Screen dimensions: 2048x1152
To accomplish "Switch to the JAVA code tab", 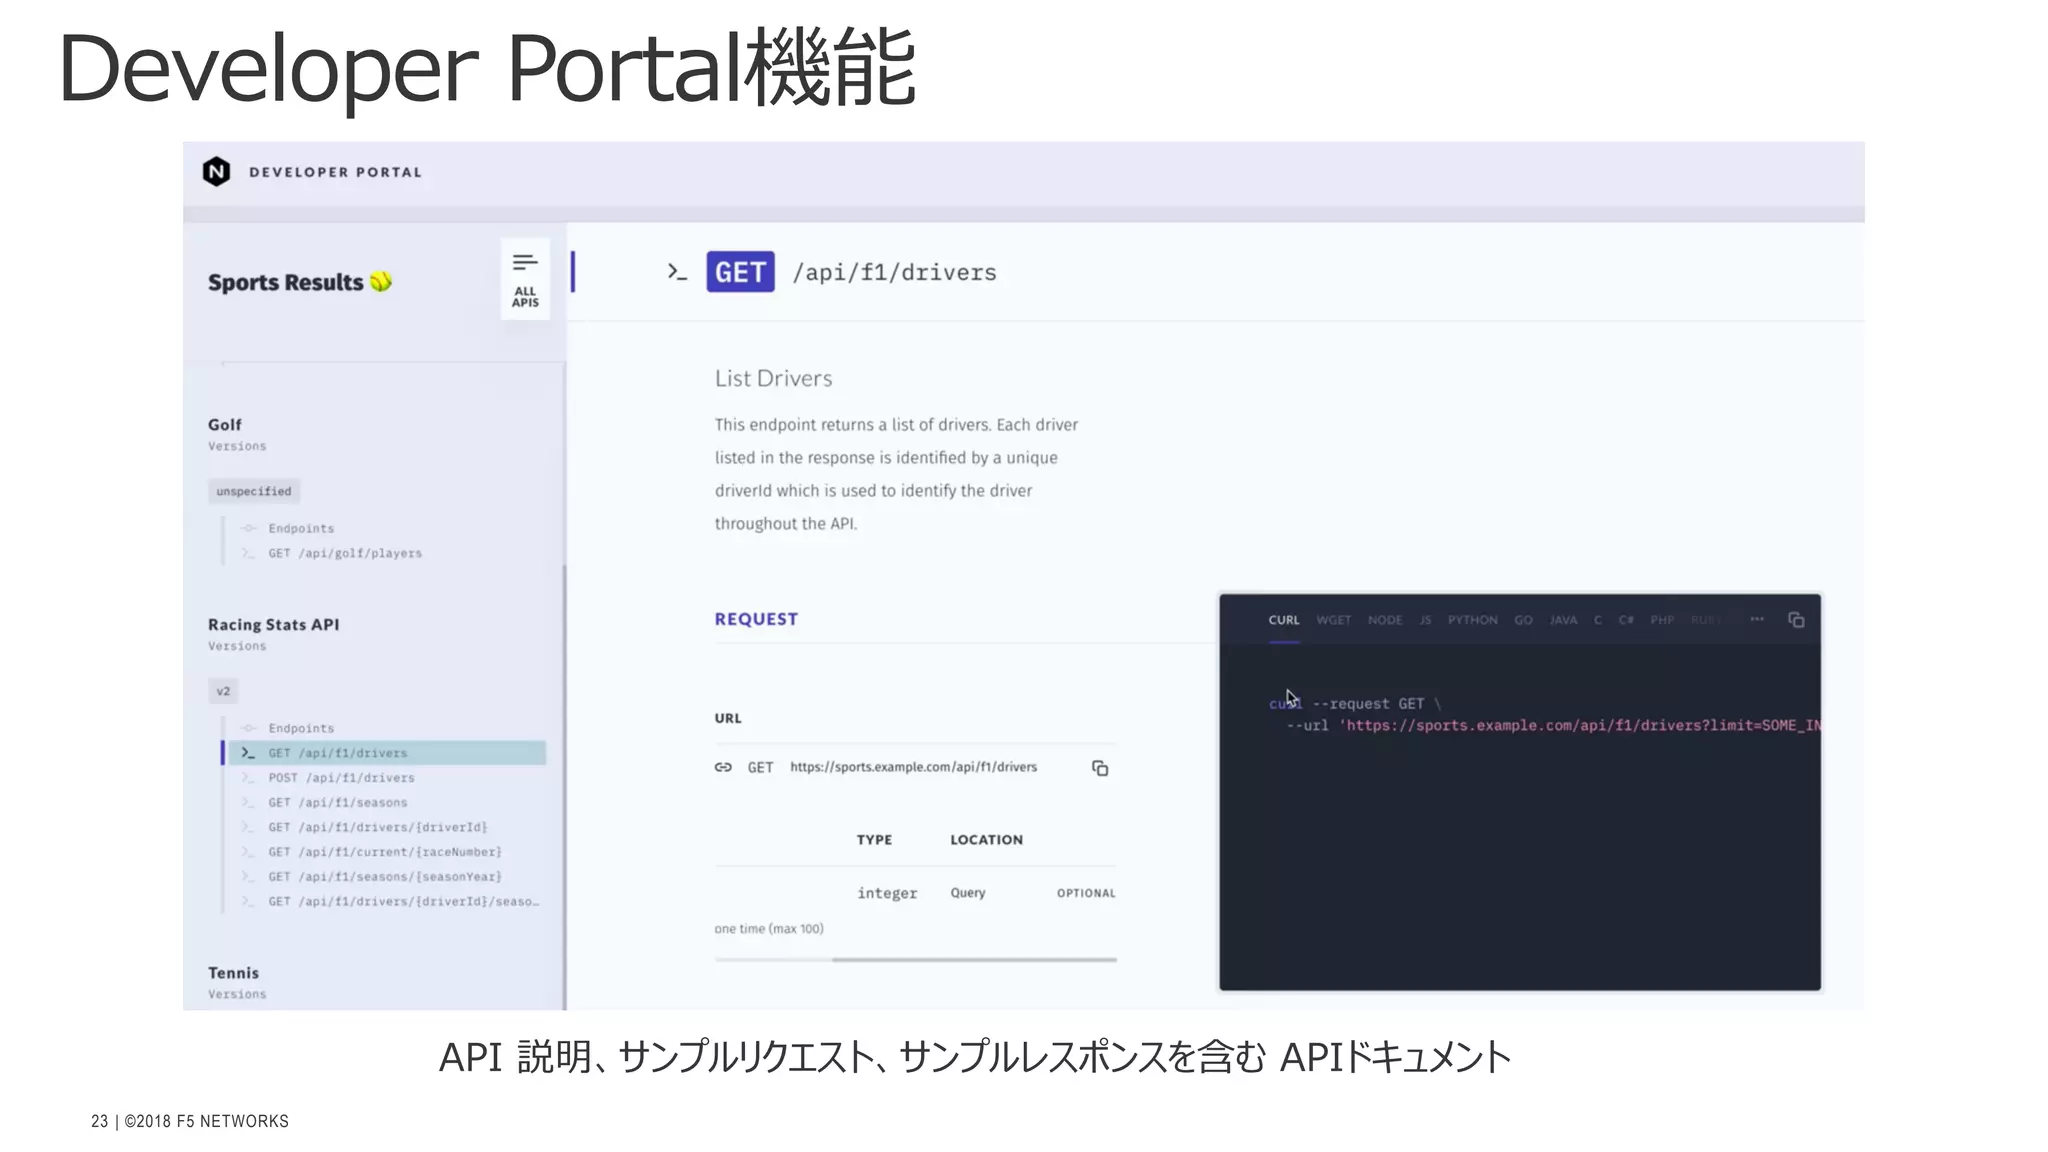I will (x=1563, y=620).
